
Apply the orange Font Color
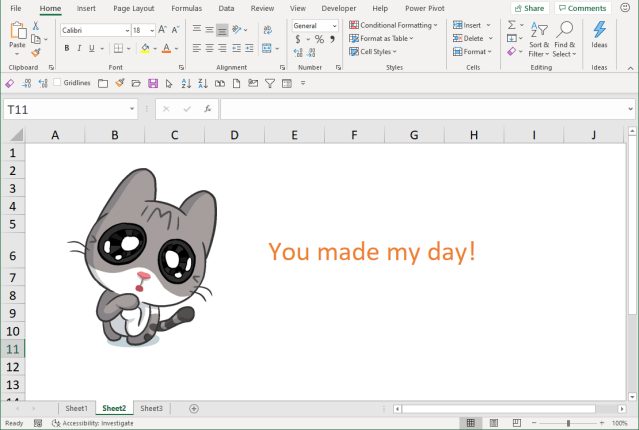coord(166,49)
